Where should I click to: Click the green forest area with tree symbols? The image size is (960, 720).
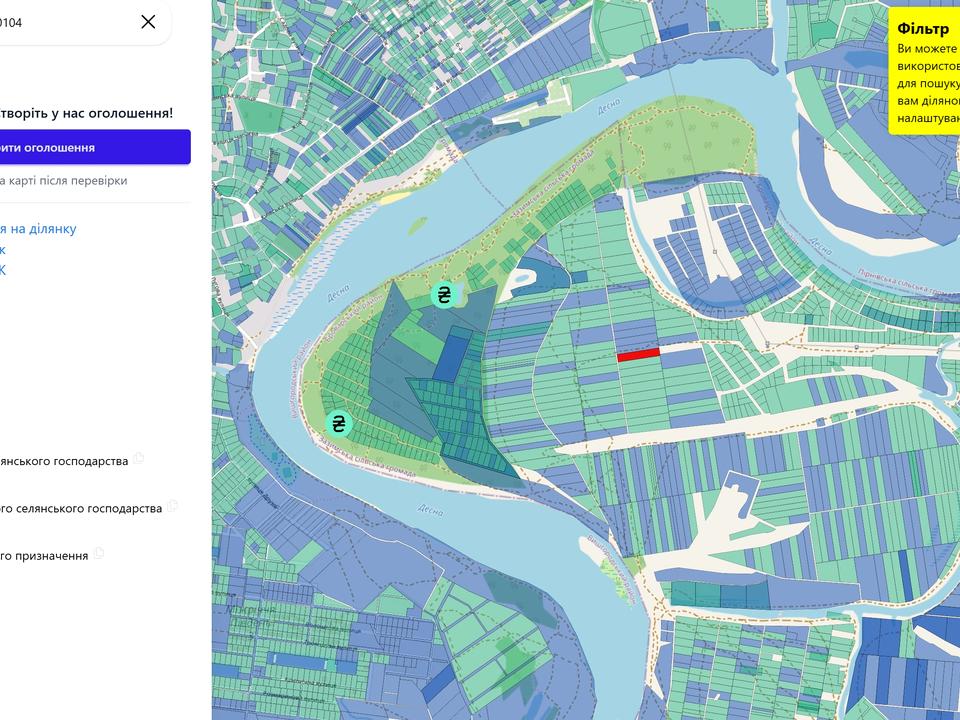pos(686,141)
